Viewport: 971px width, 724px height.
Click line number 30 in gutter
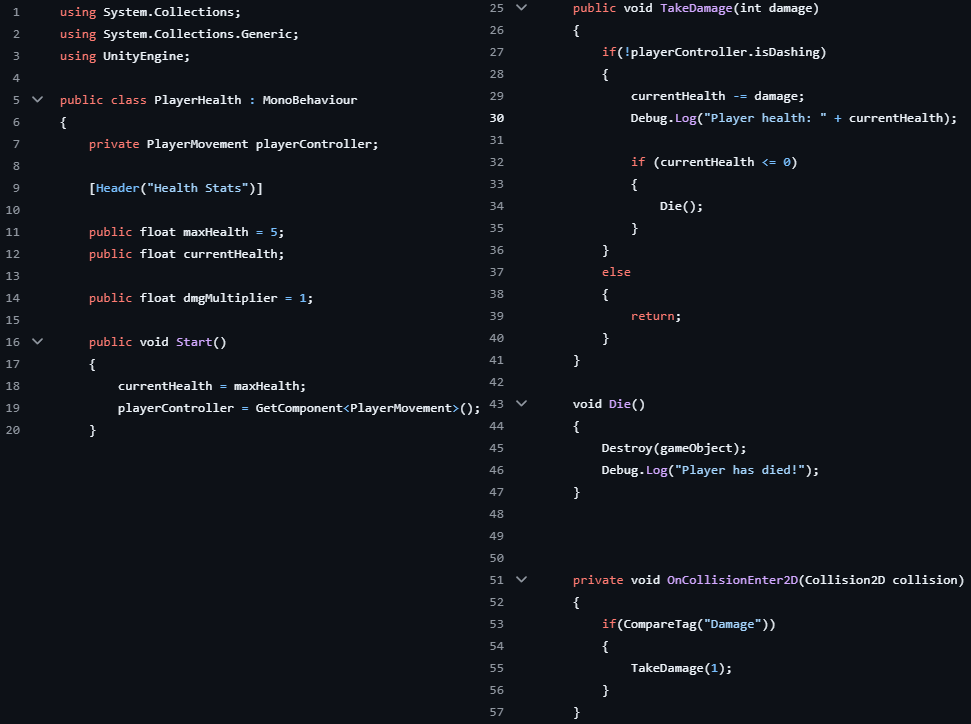497,118
